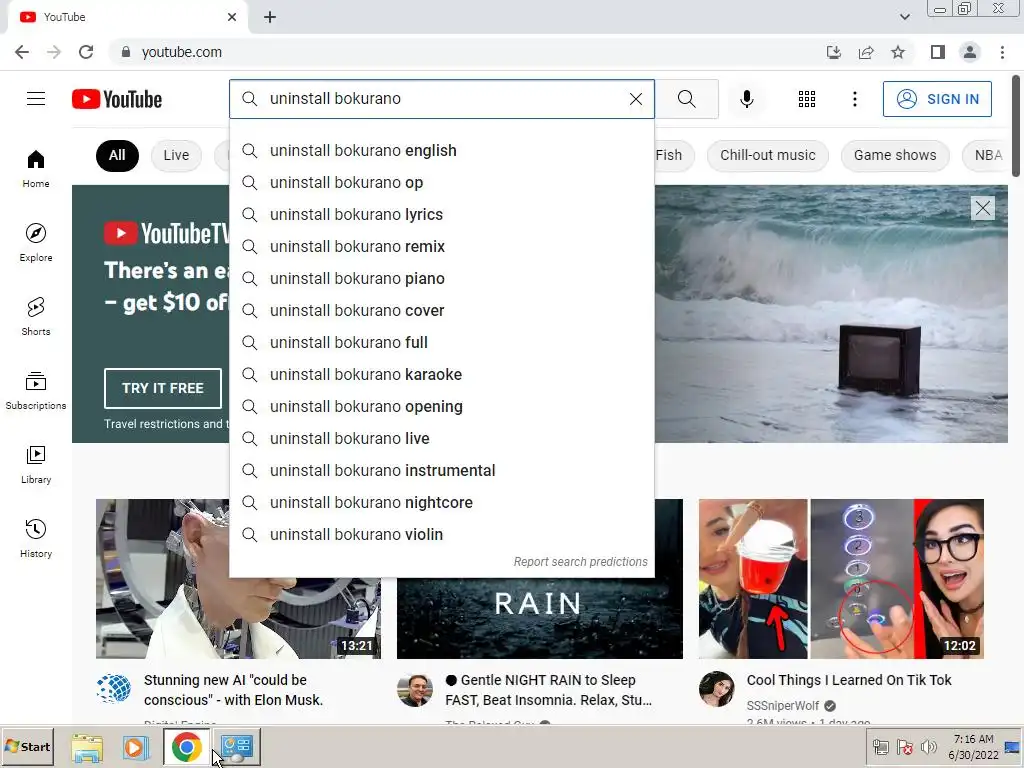Start voice search with the microphone
The width and height of the screenshot is (1024, 768).
[x=746, y=99]
